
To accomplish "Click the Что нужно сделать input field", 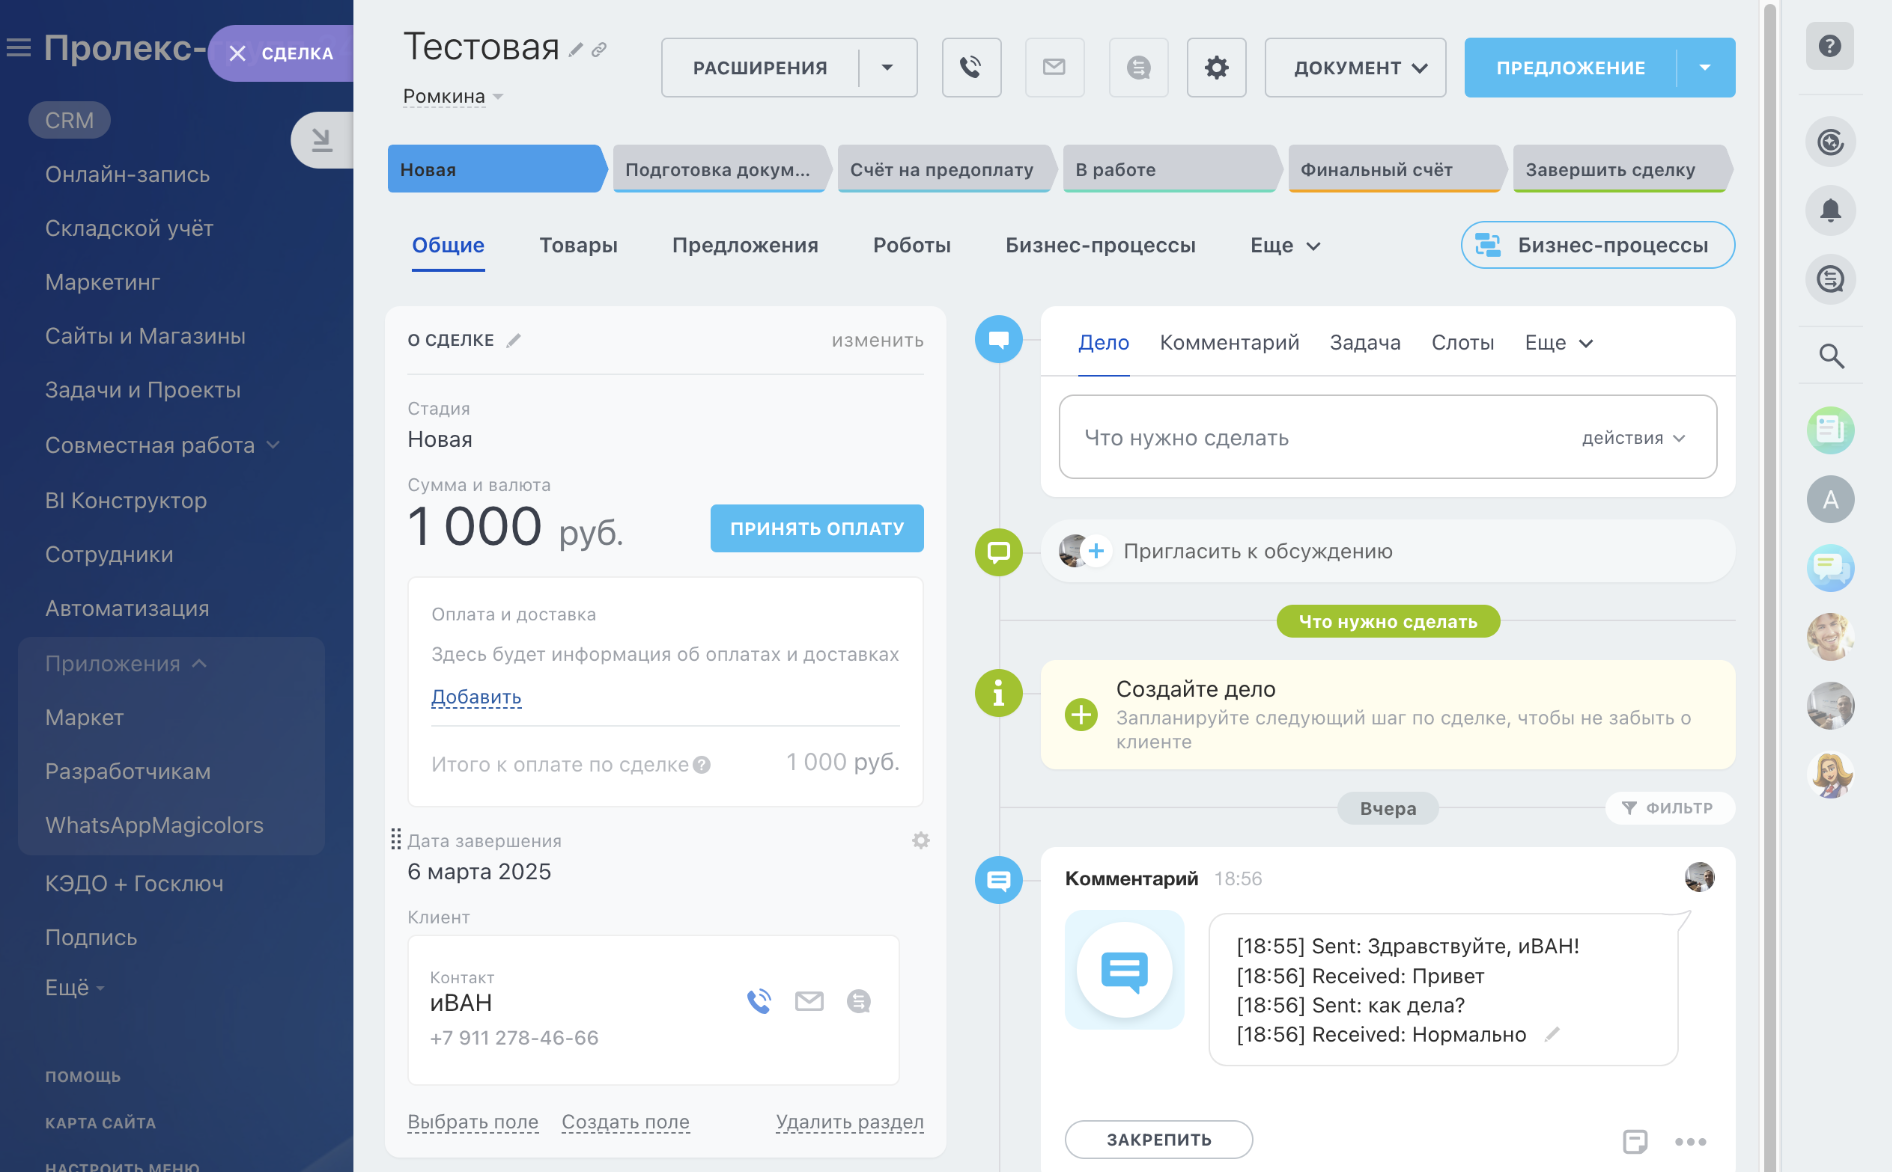I will pyautogui.click(x=1388, y=437).
